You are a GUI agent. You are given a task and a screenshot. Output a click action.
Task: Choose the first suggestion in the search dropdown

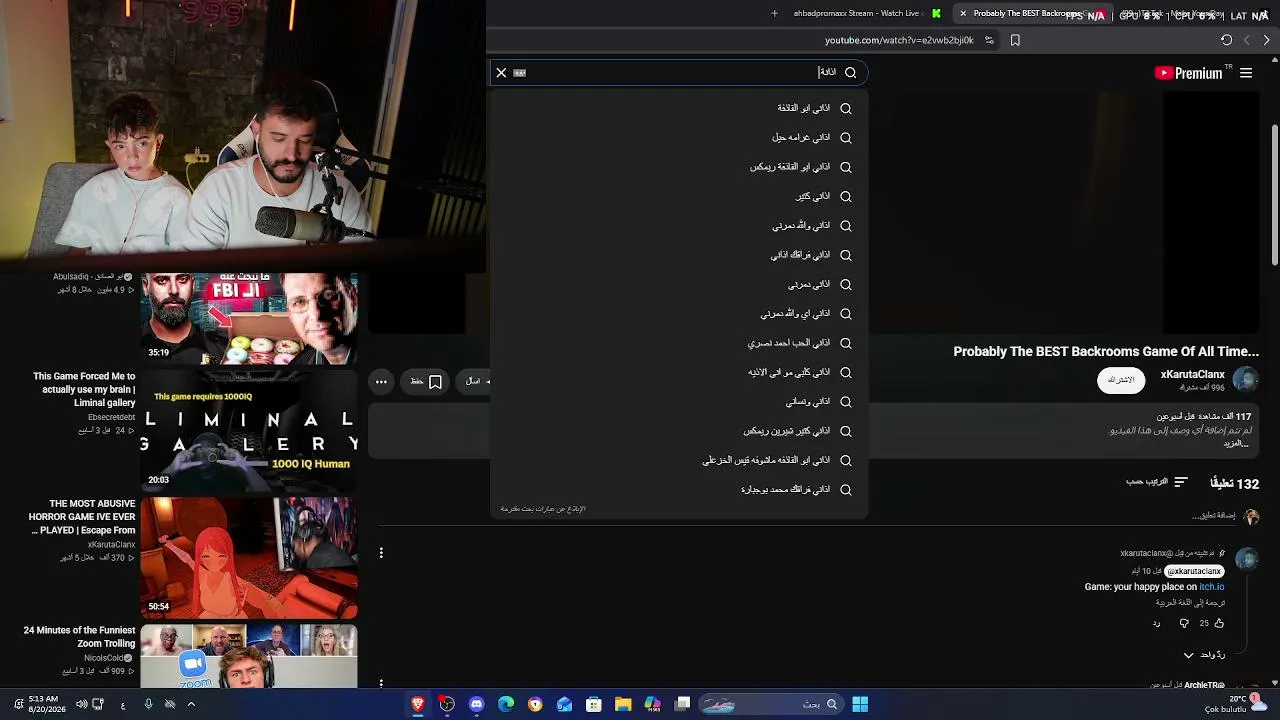(679, 108)
